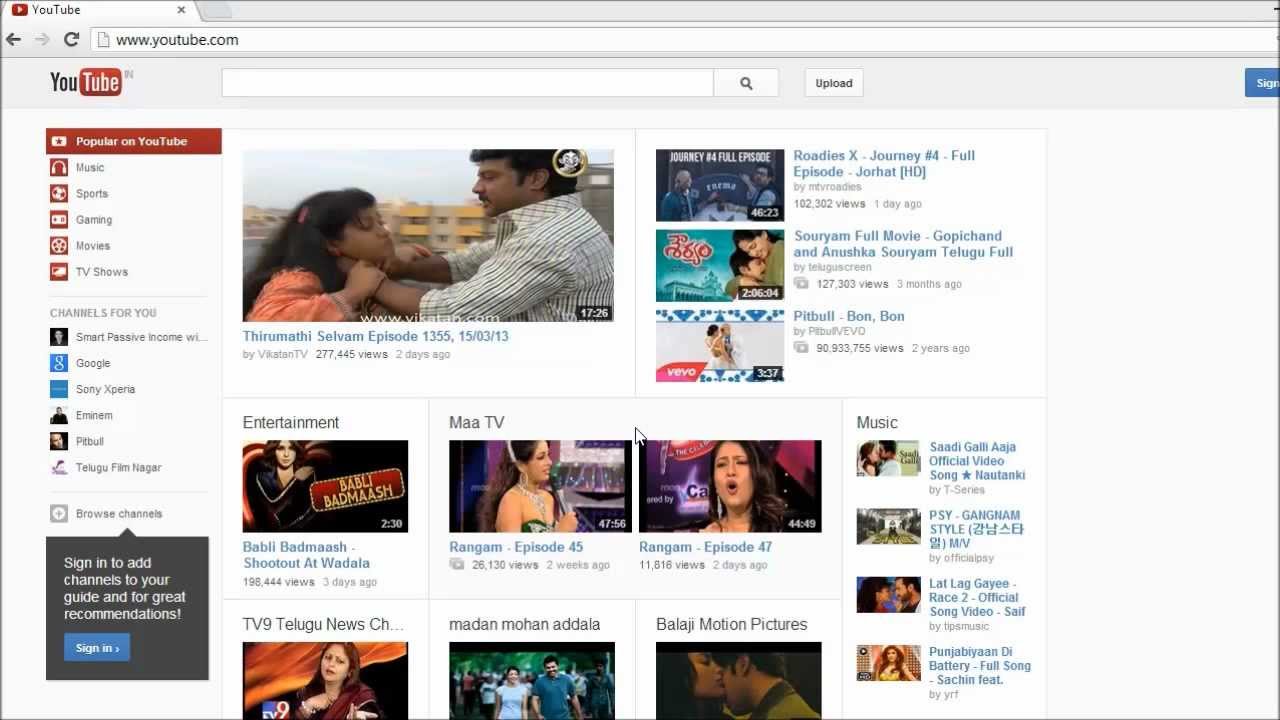Image resolution: width=1280 pixels, height=720 pixels.
Task: Open TV9 Telugu News channel heading
Action: (x=324, y=625)
